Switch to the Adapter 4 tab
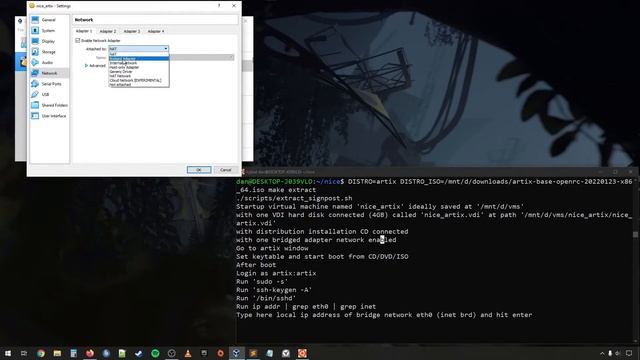This screenshot has height=360, width=640. tap(156, 31)
